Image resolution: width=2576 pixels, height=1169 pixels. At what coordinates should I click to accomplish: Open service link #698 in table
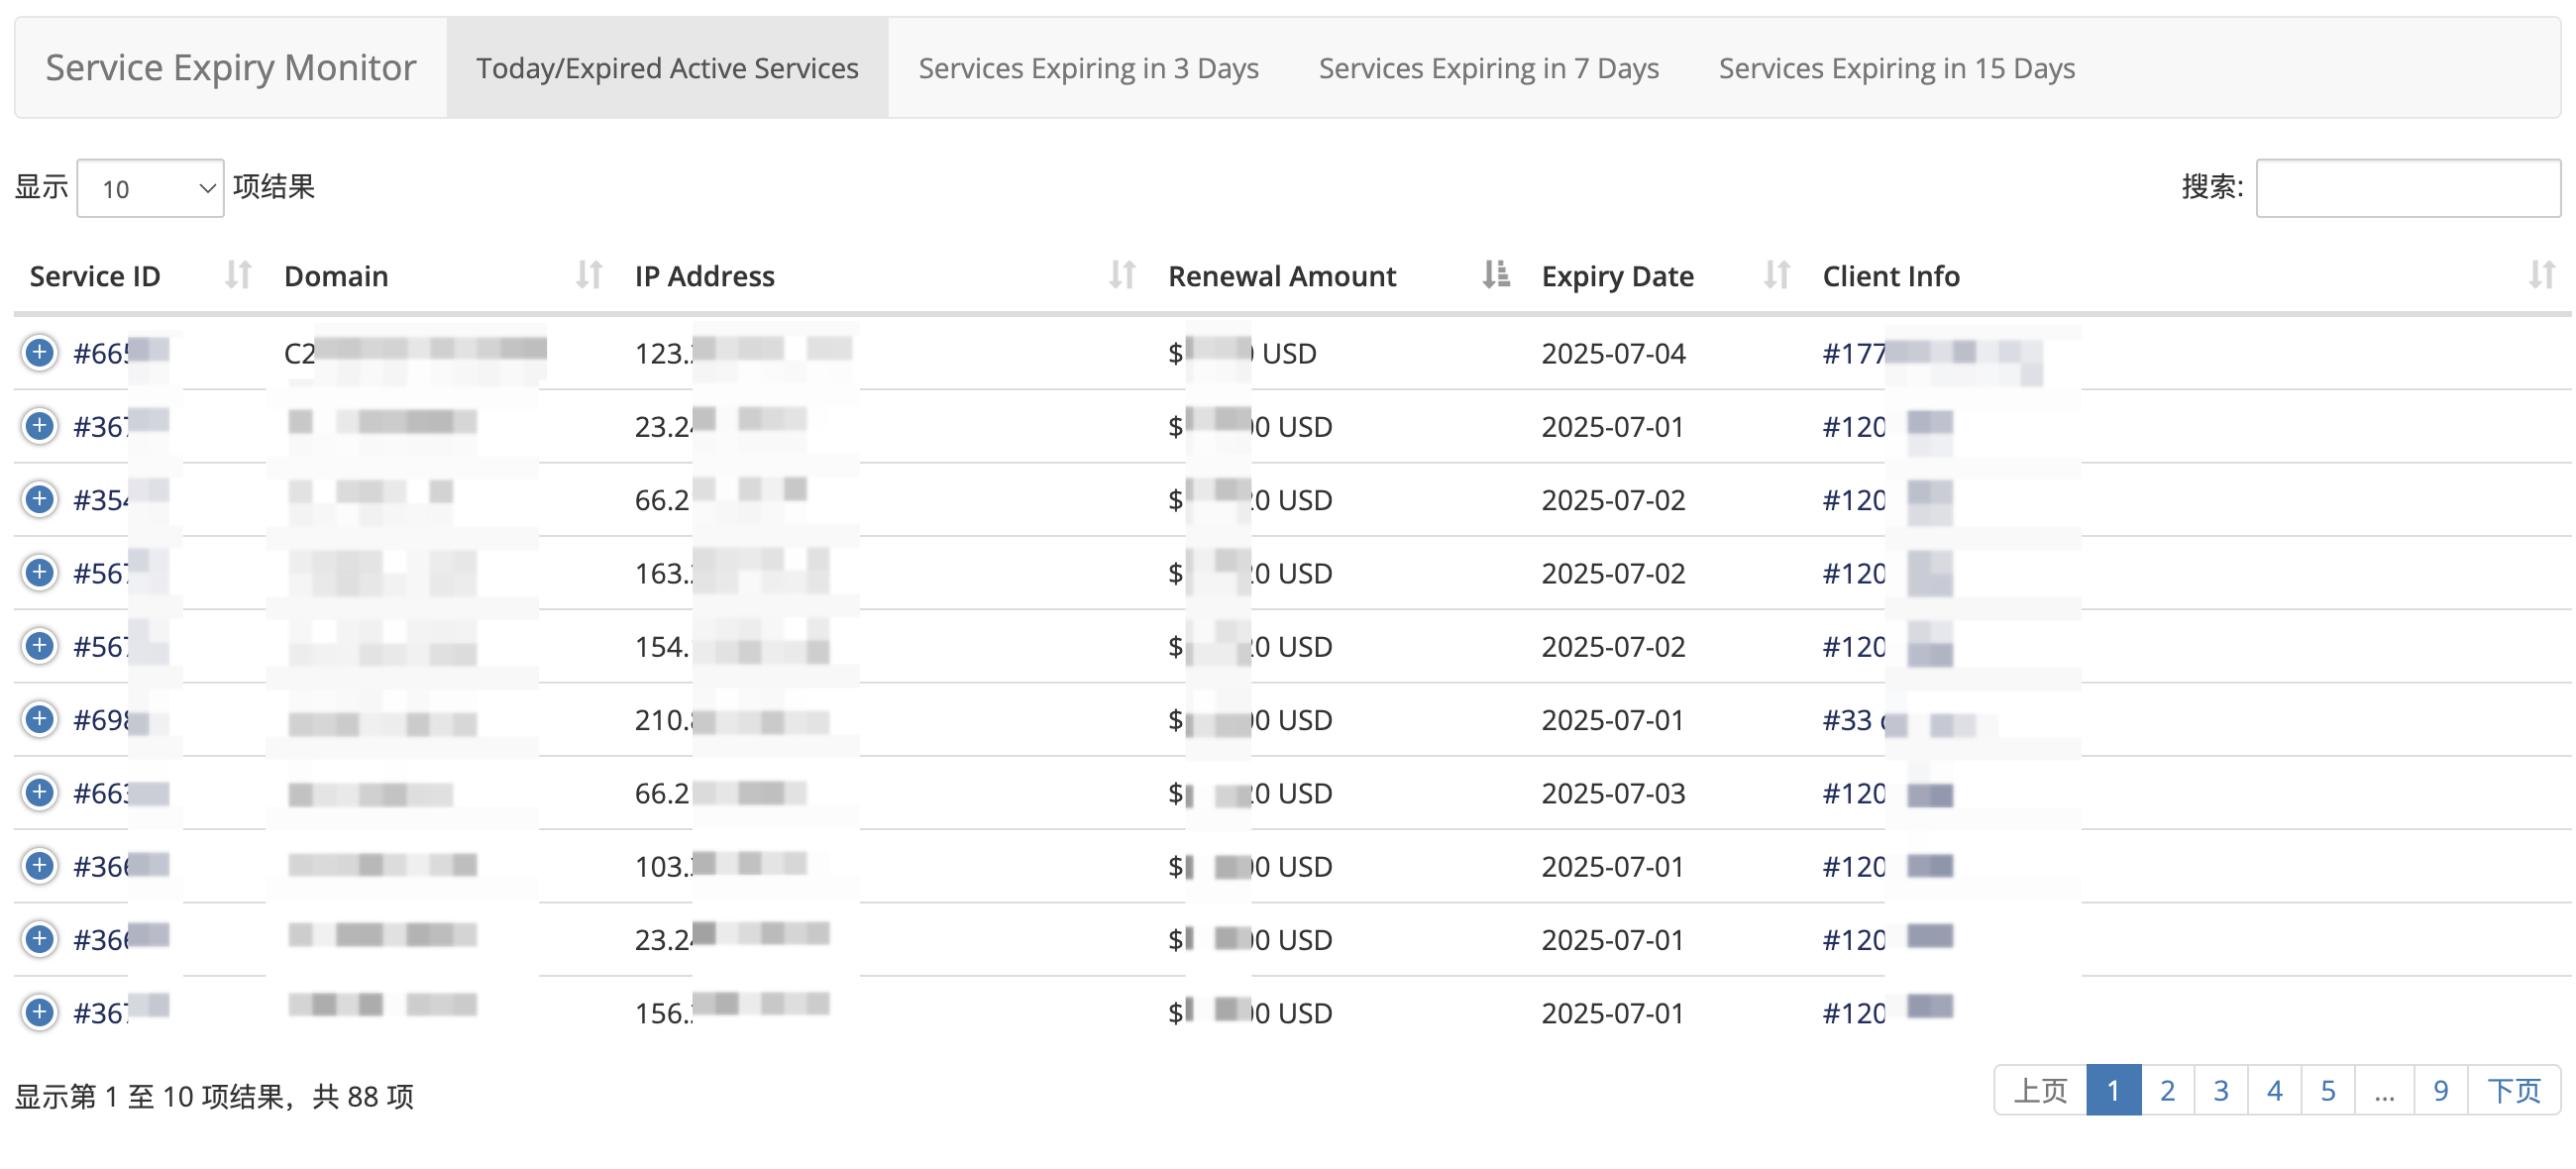(100, 721)
